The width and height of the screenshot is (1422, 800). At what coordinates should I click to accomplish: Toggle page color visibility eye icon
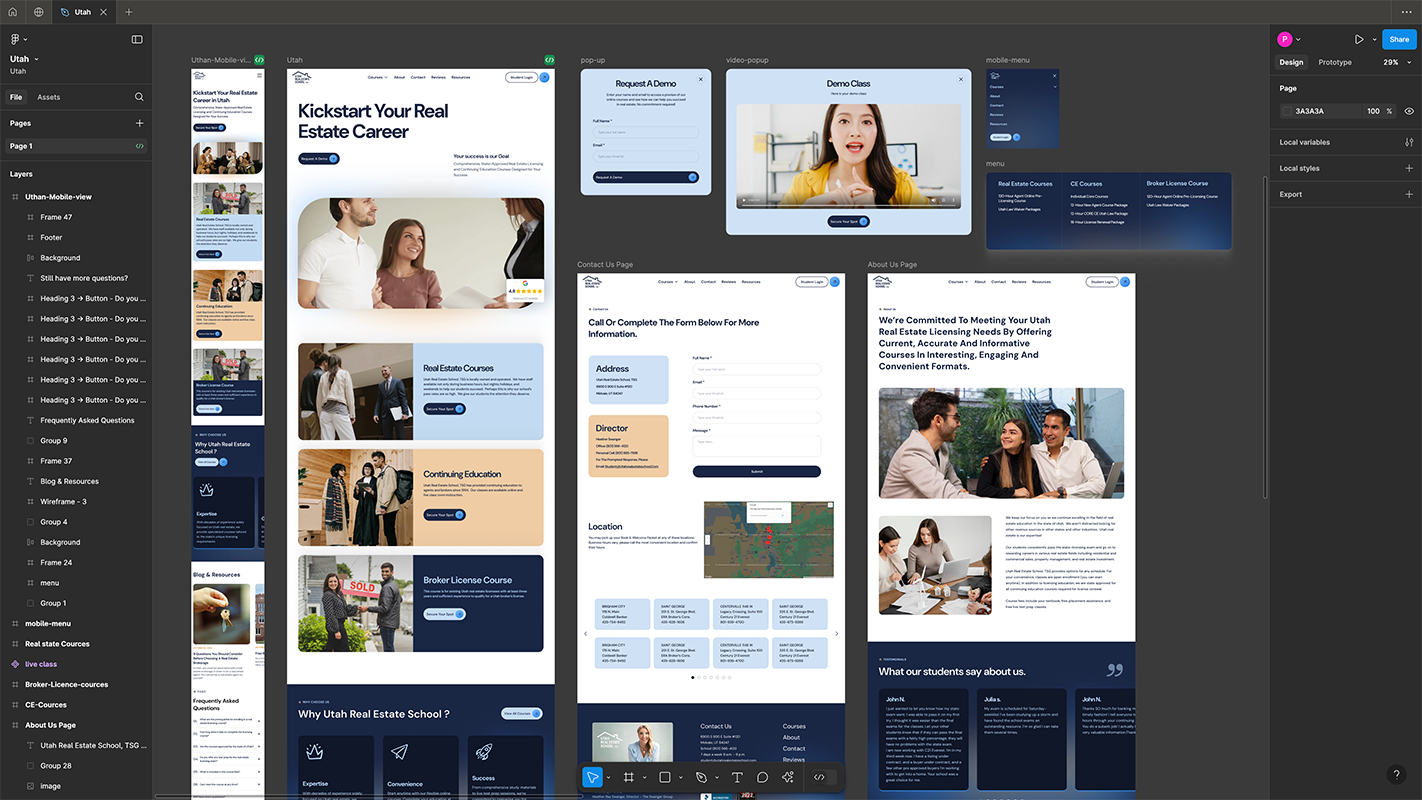(x=1409, y=111)
